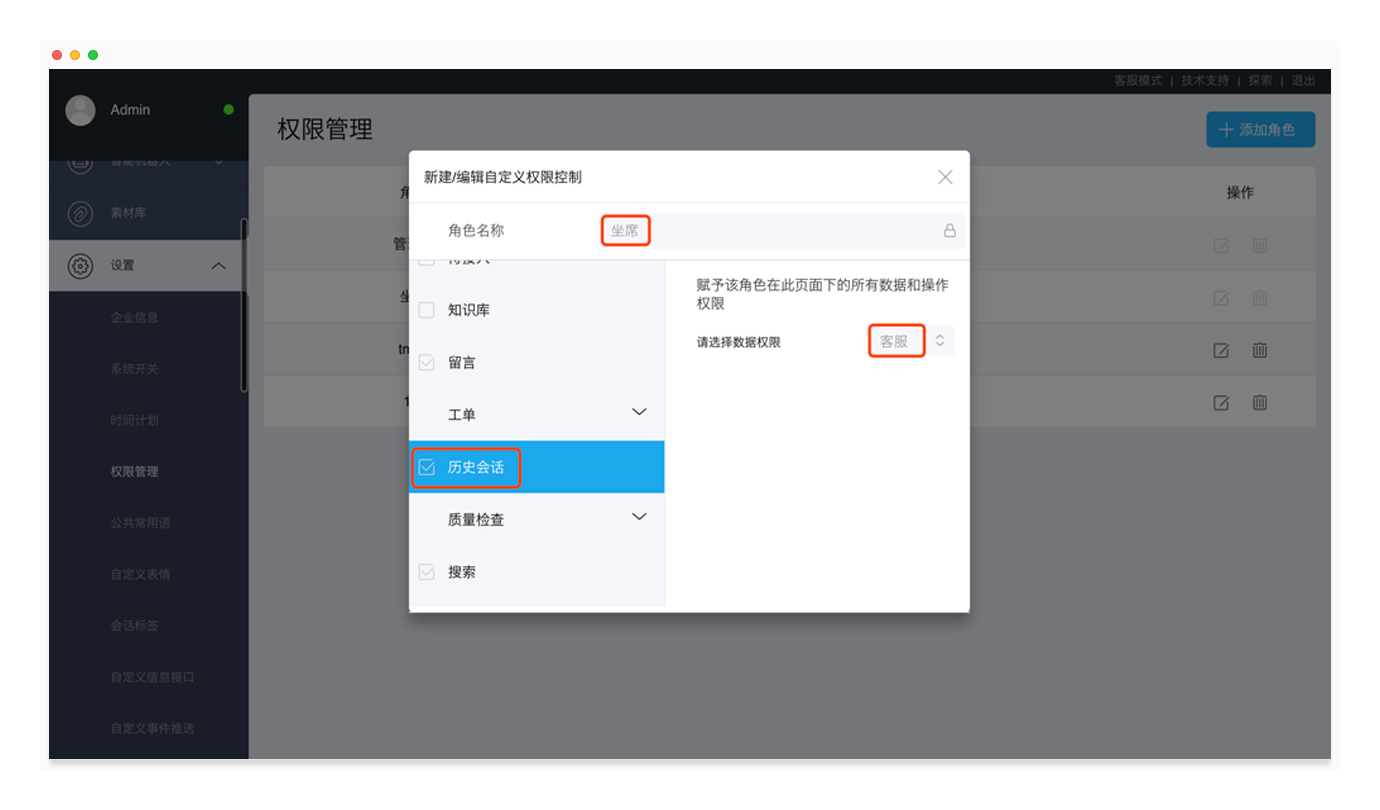This screenshot has width=1380, height=810.
Task: Click the delete icon in last table row
Action: tap(1260, 403)
